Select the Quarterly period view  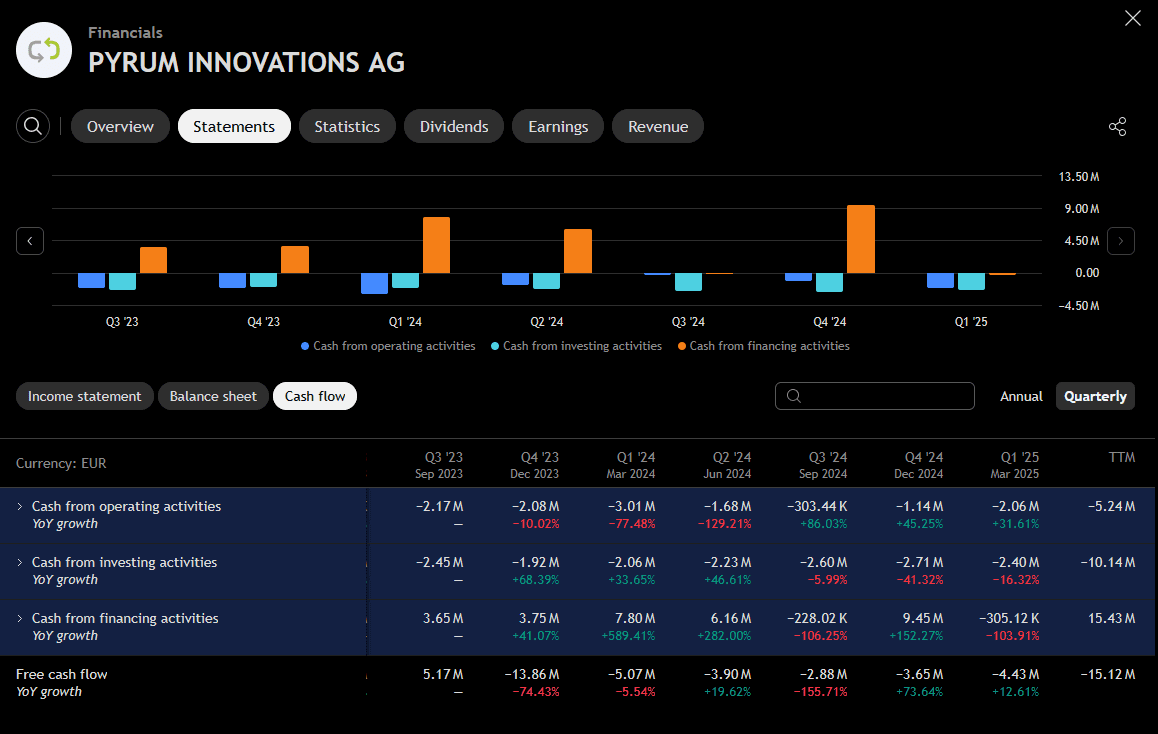1095,396
